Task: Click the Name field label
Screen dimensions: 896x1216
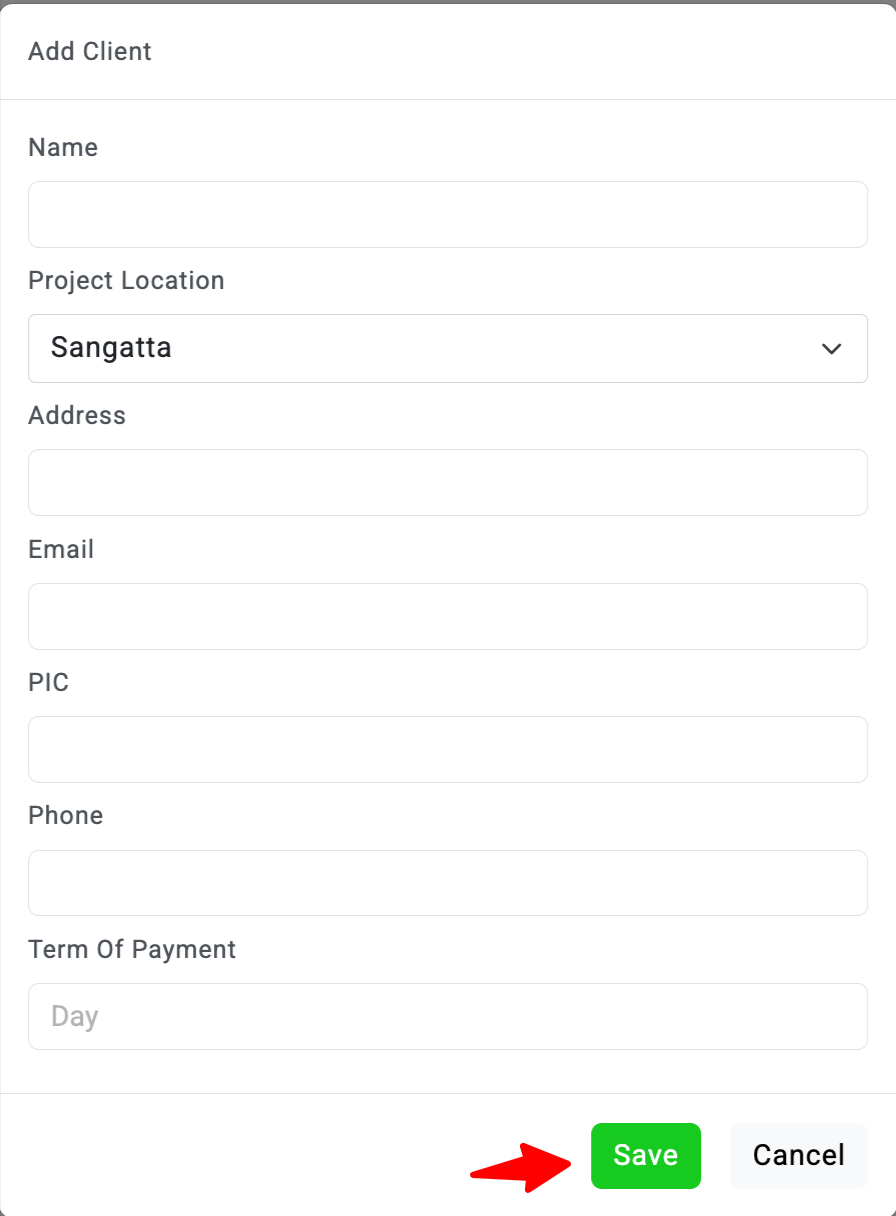Action: tap(63, 148)
